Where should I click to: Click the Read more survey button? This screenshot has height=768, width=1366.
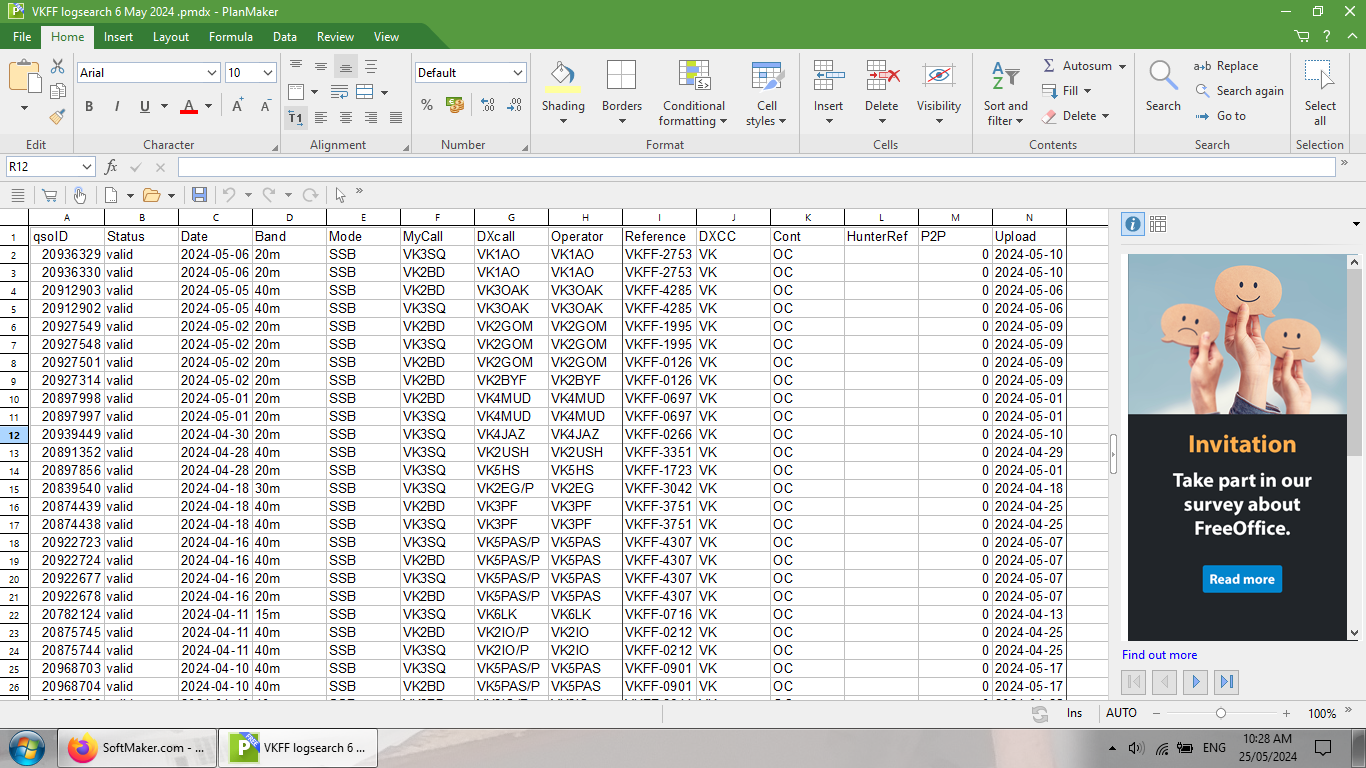(x=1241, y=579)
